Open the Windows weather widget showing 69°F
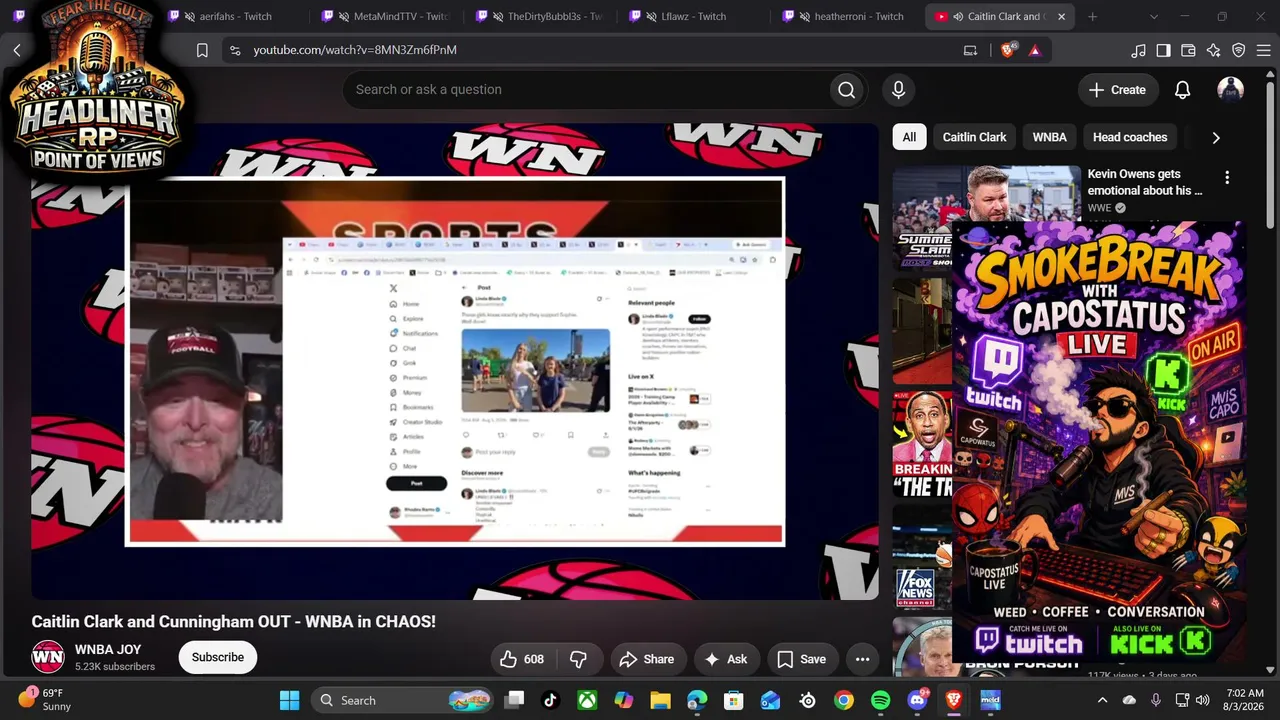This screenshot has width=1280, height=720. (x=46, y=700)
